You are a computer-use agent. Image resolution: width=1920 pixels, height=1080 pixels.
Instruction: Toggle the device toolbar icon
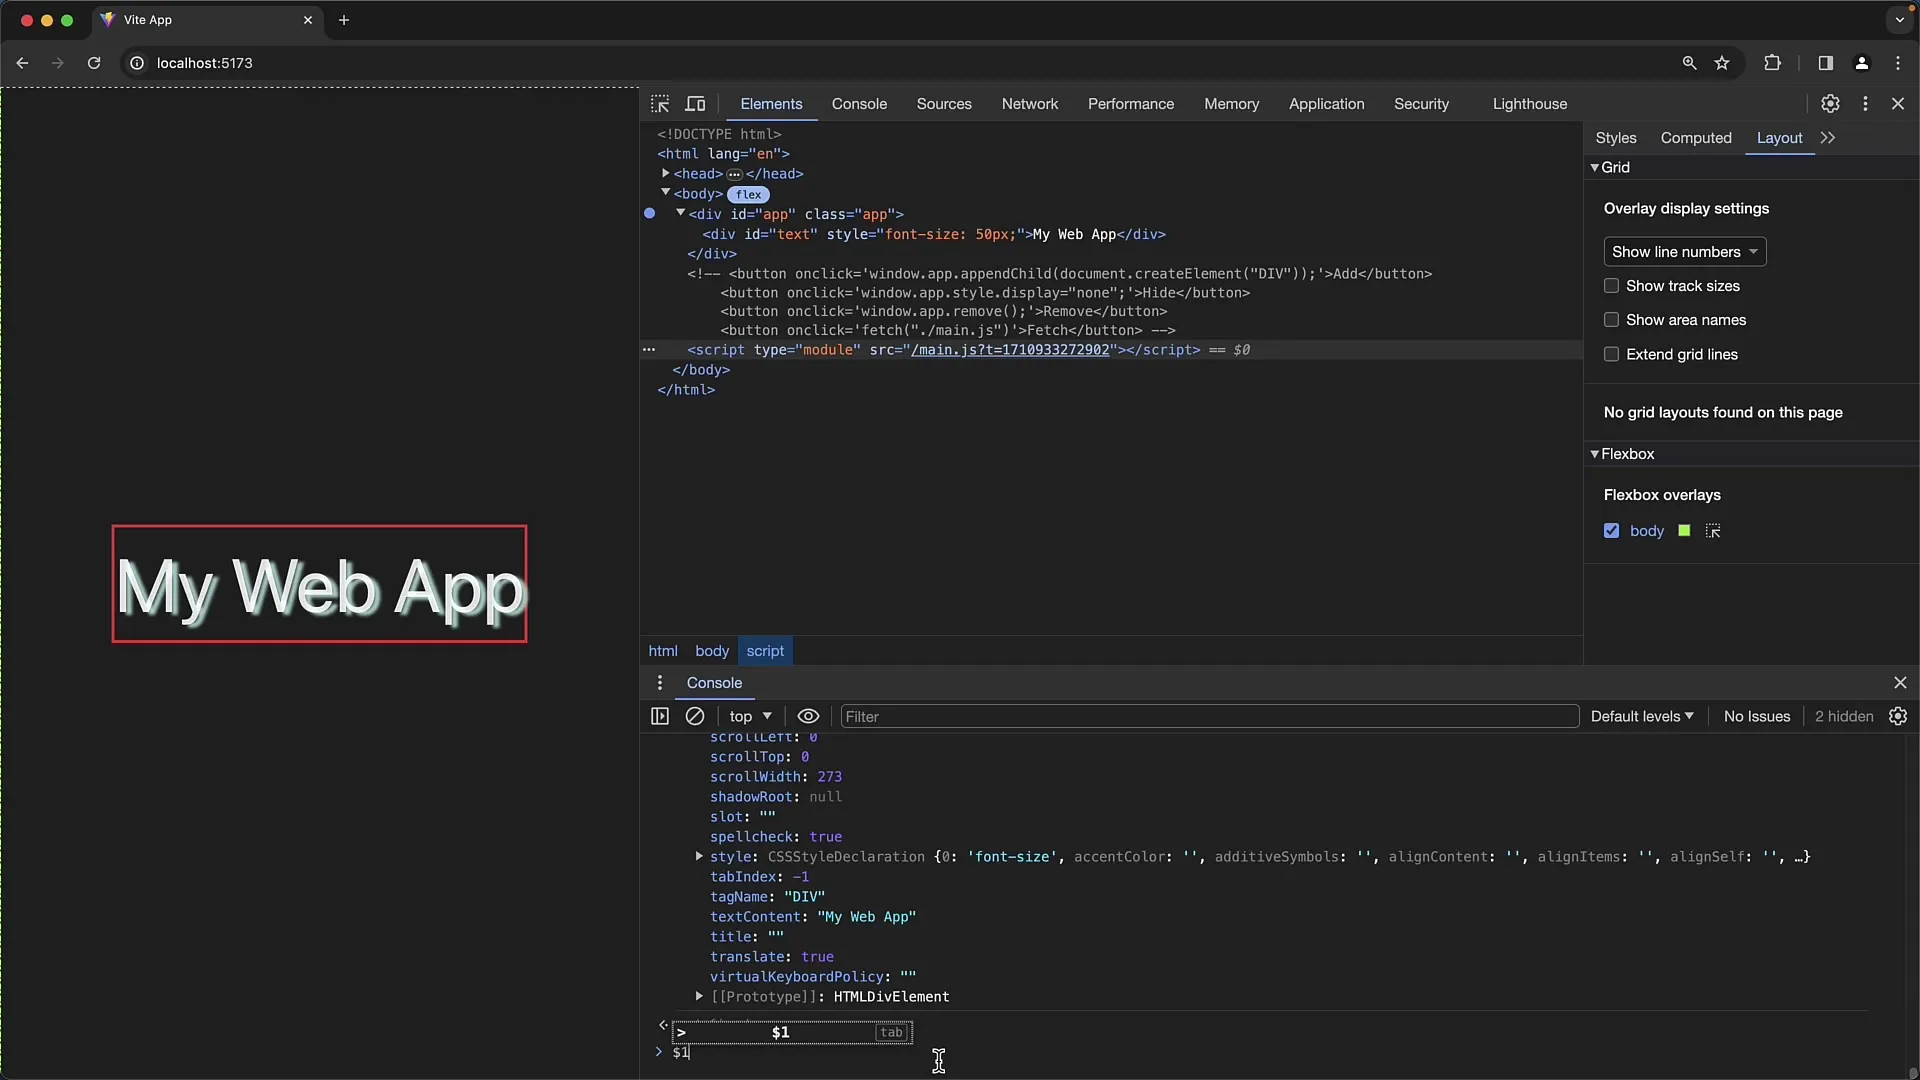coord(695,104)
